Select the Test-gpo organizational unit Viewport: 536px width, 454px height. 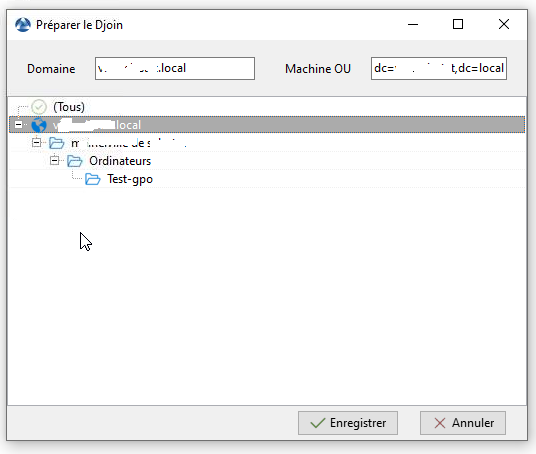pos(130,179)
